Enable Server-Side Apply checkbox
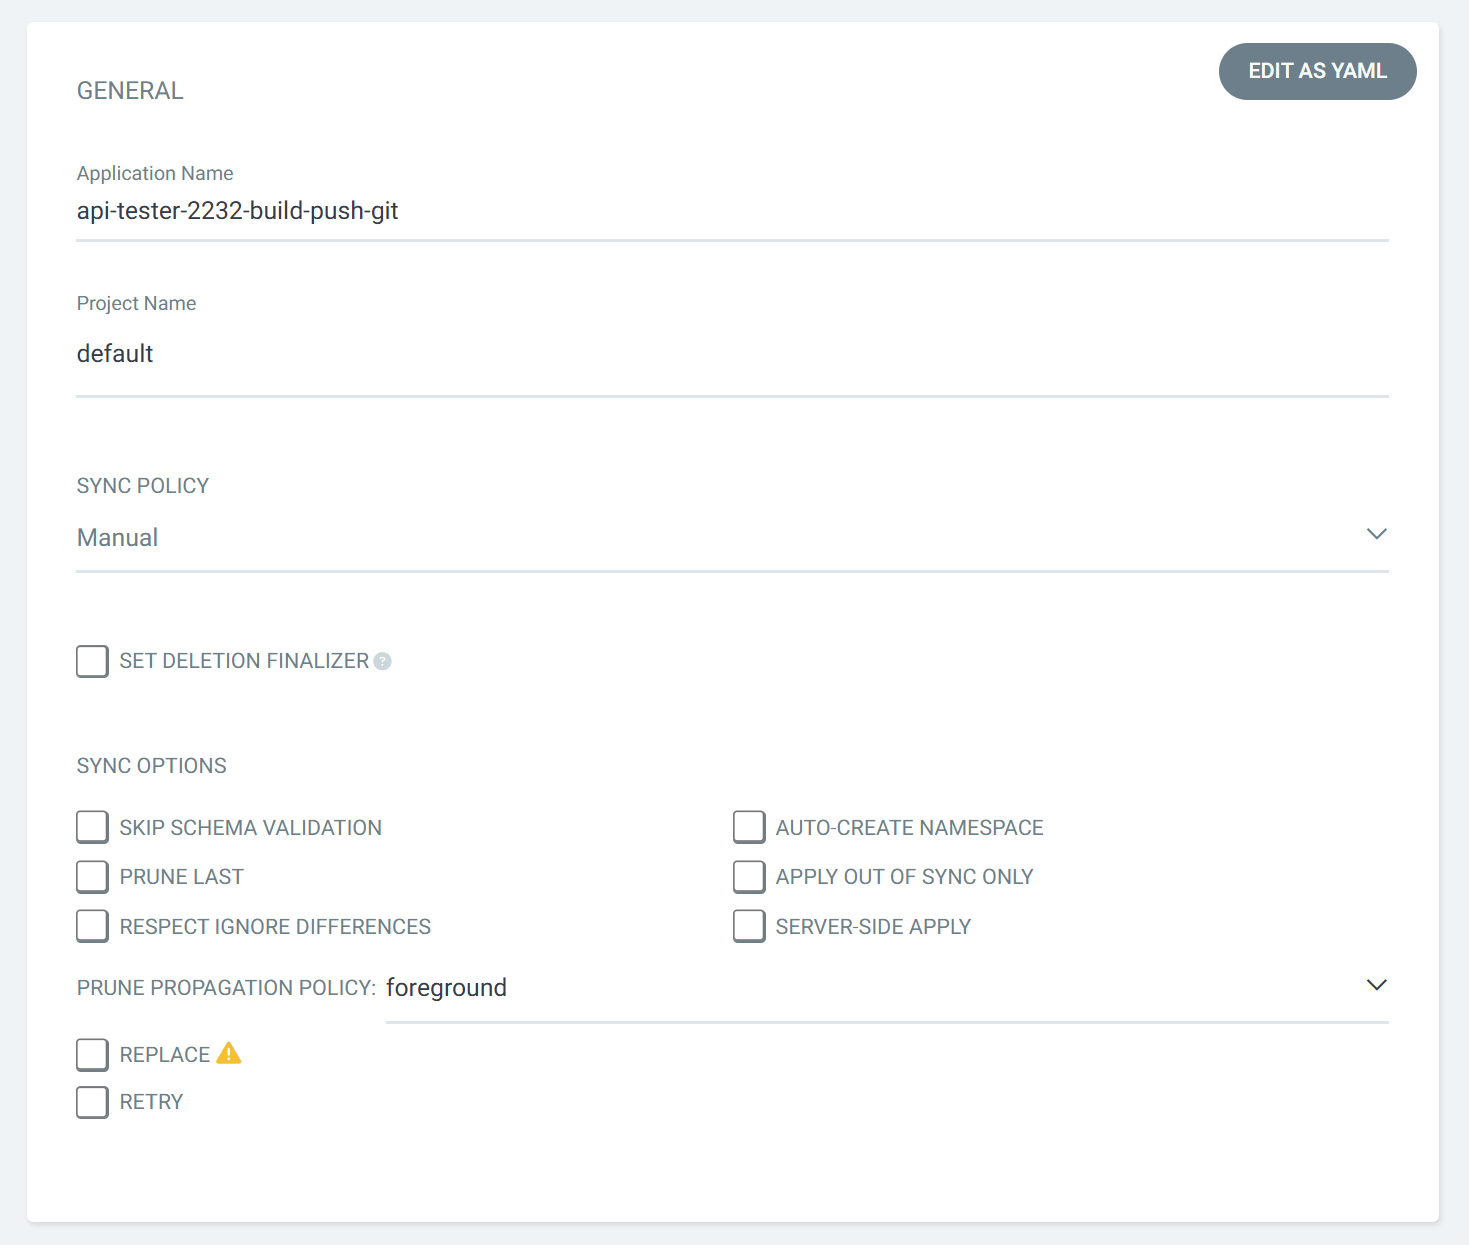 click(749, 926)
